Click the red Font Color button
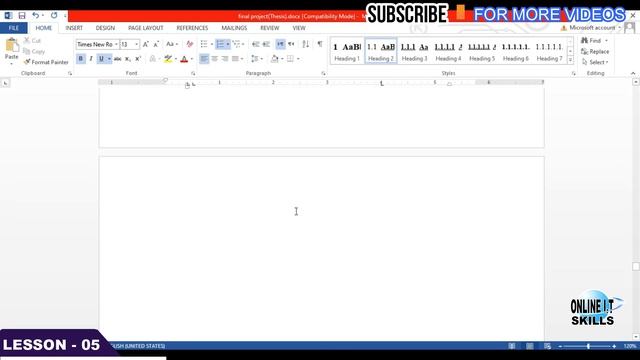640x360 pixels. 184,59
